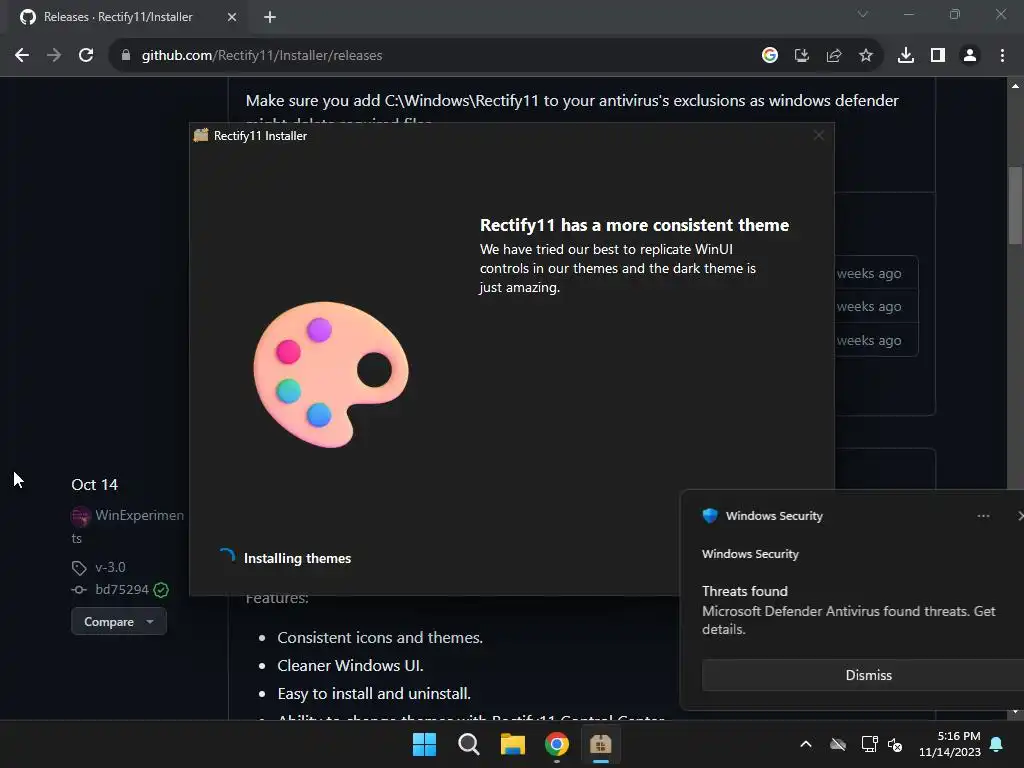Click the Installing themes status text
Viewport: 1024px width, 768px height.
click(x=297, y=558)
